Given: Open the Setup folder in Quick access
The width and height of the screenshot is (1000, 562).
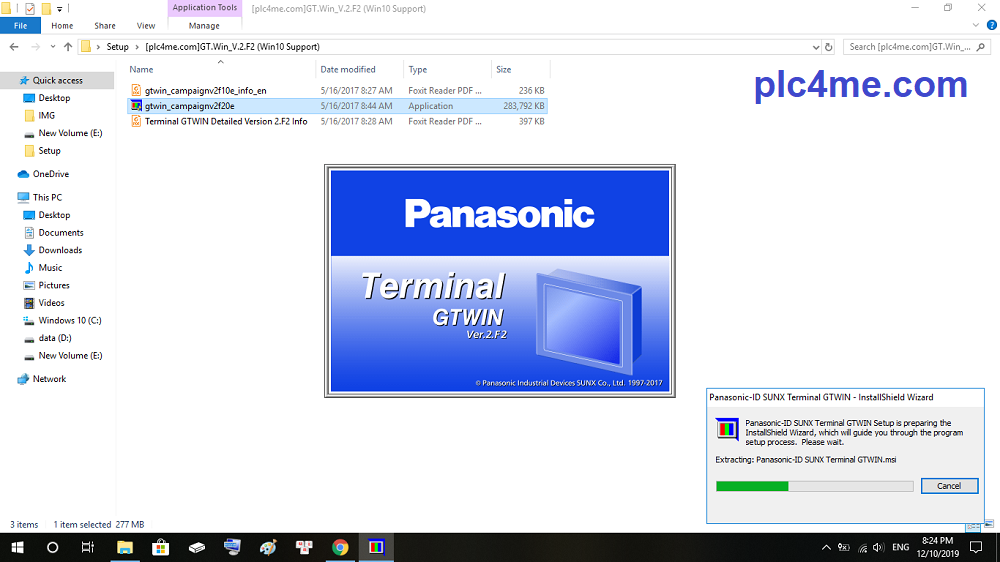Looking at the screenshot, I should (49, 151).
